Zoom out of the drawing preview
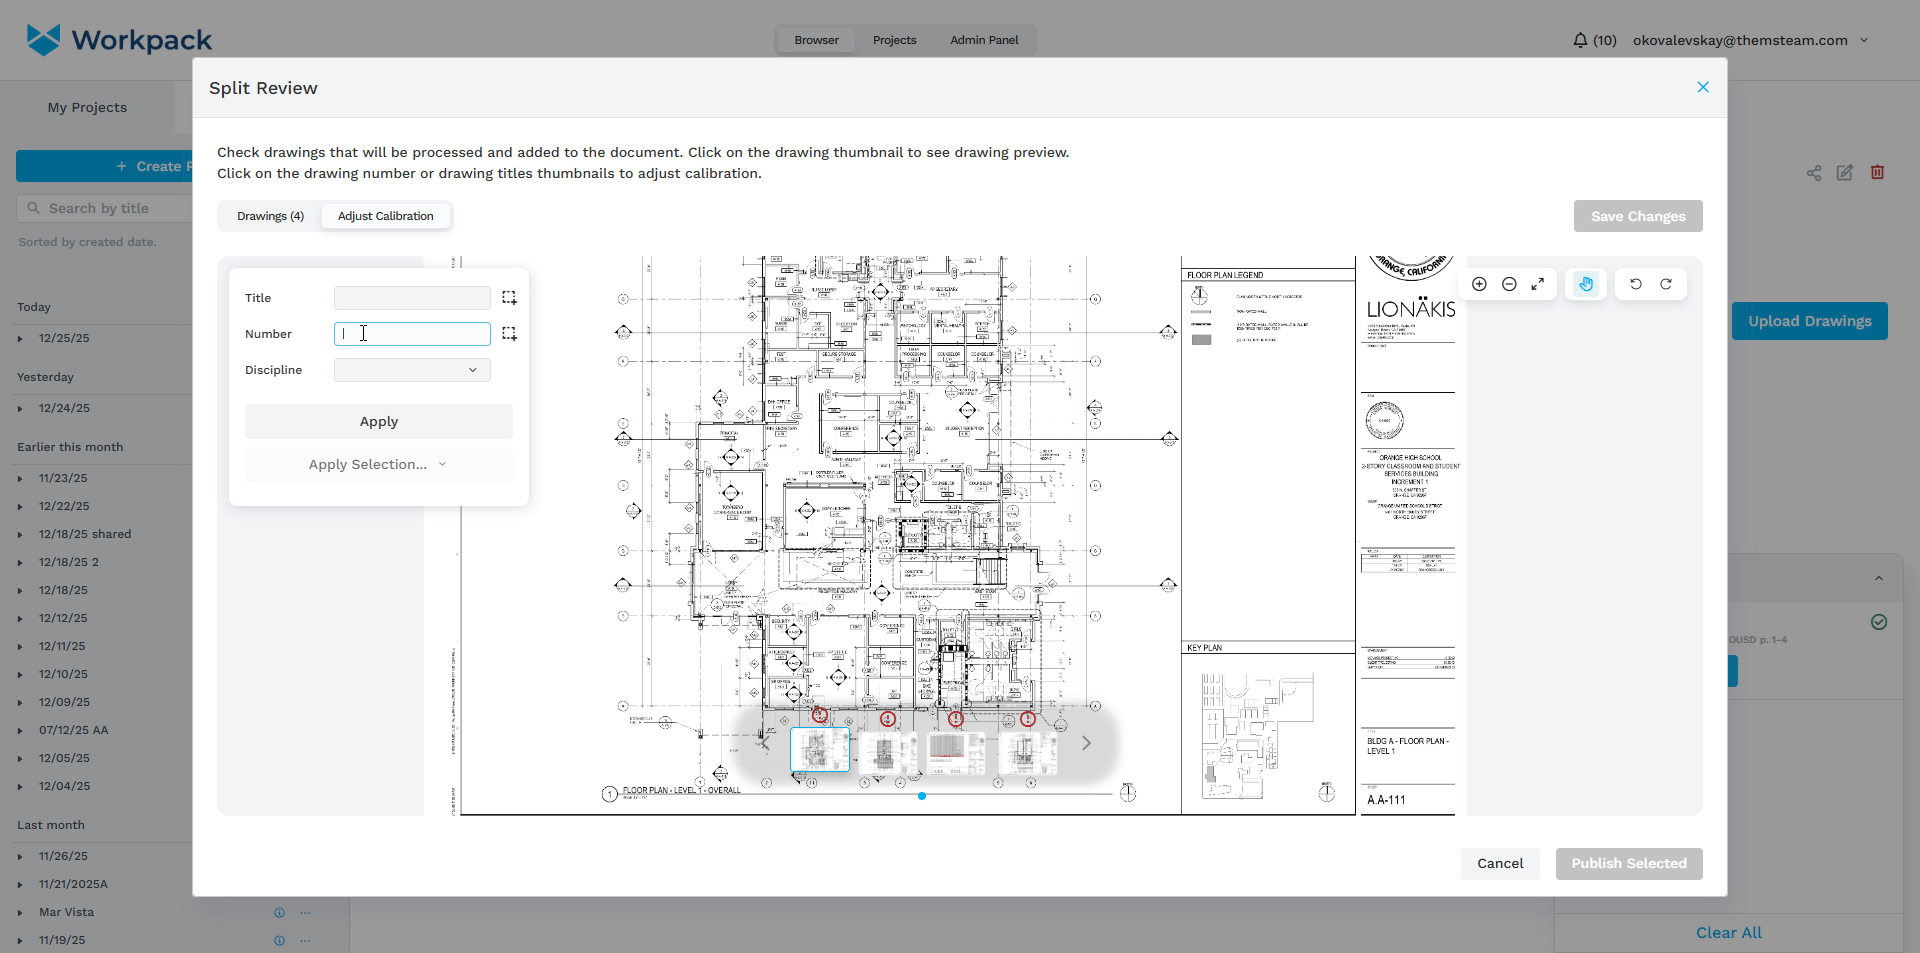1920x953 pixels. [1509, 284]
